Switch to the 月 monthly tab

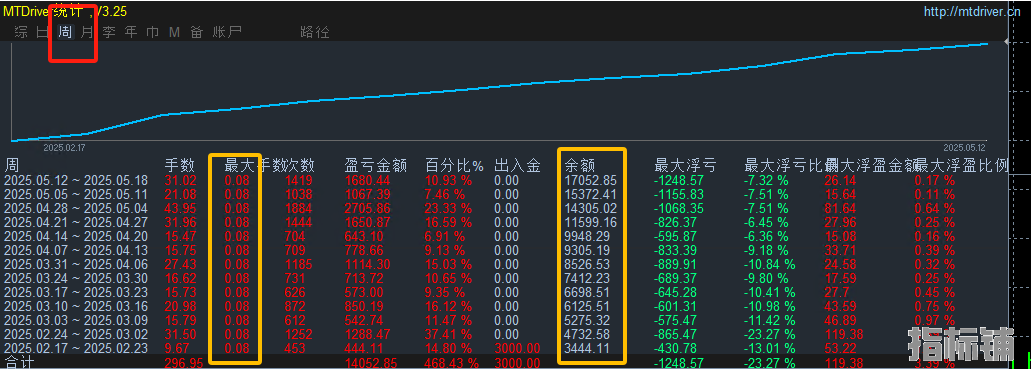tap(87, 32)
